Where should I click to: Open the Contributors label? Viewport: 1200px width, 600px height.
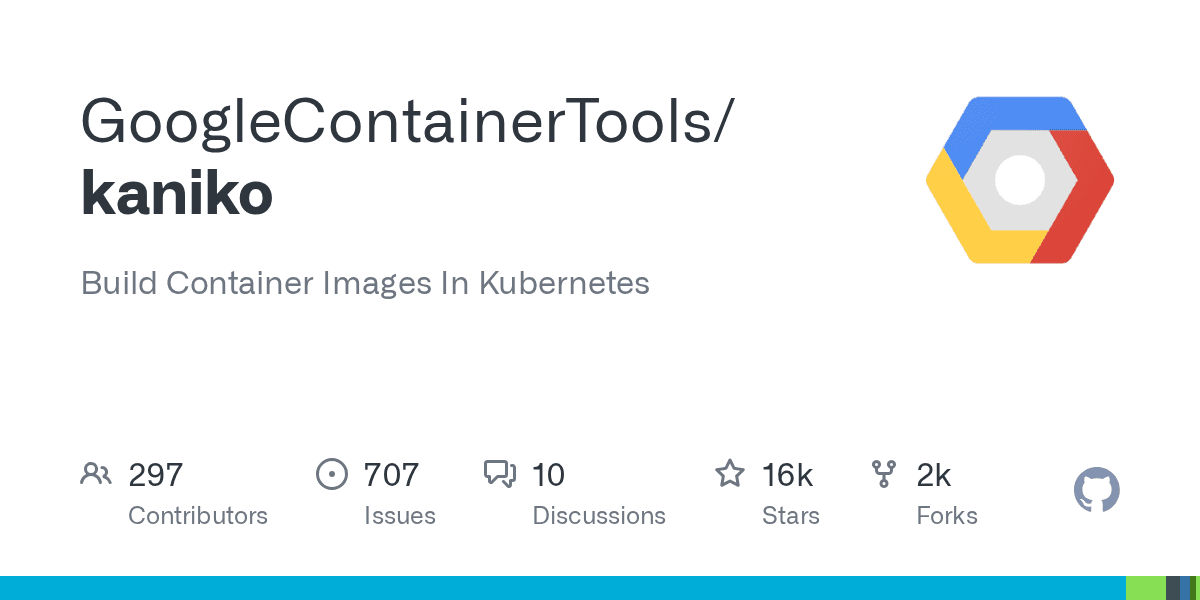pos(198,516)
